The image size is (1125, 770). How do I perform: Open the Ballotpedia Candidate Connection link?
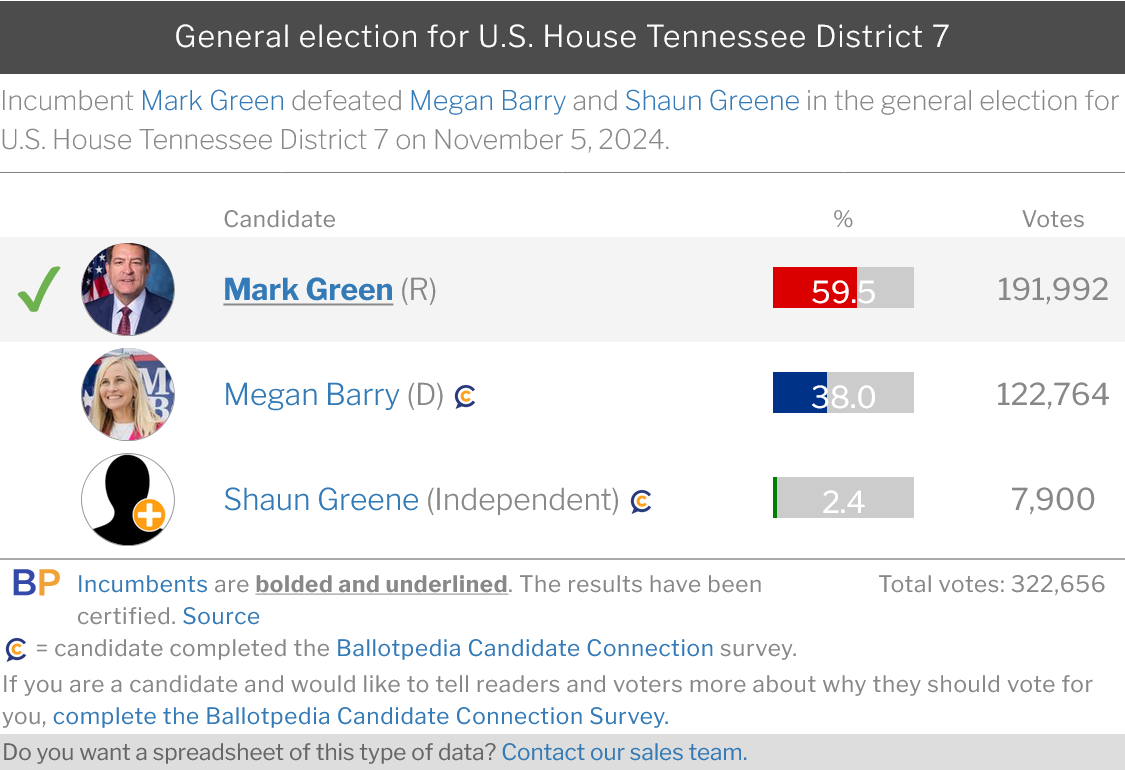point(525,648)
